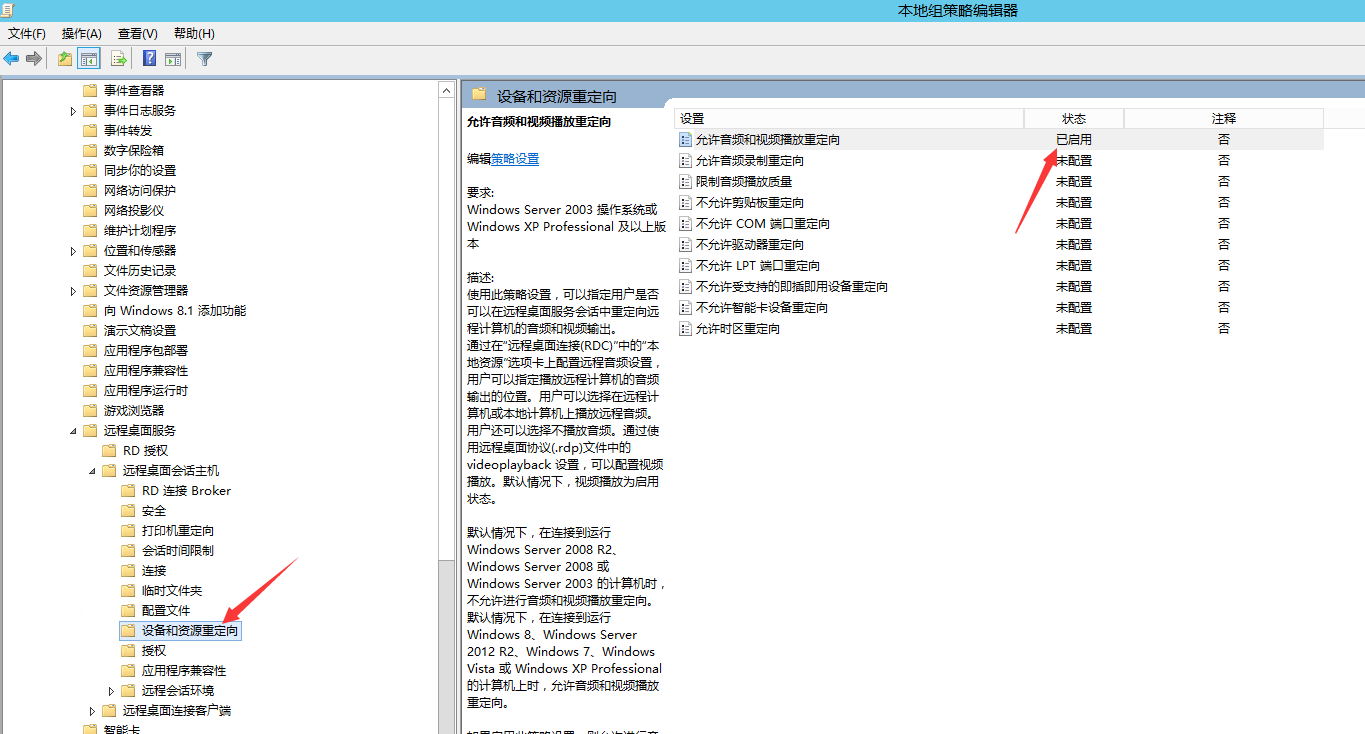Open Help via blue question mark icon
The image size is (1365, 734).
click(149, 59)
